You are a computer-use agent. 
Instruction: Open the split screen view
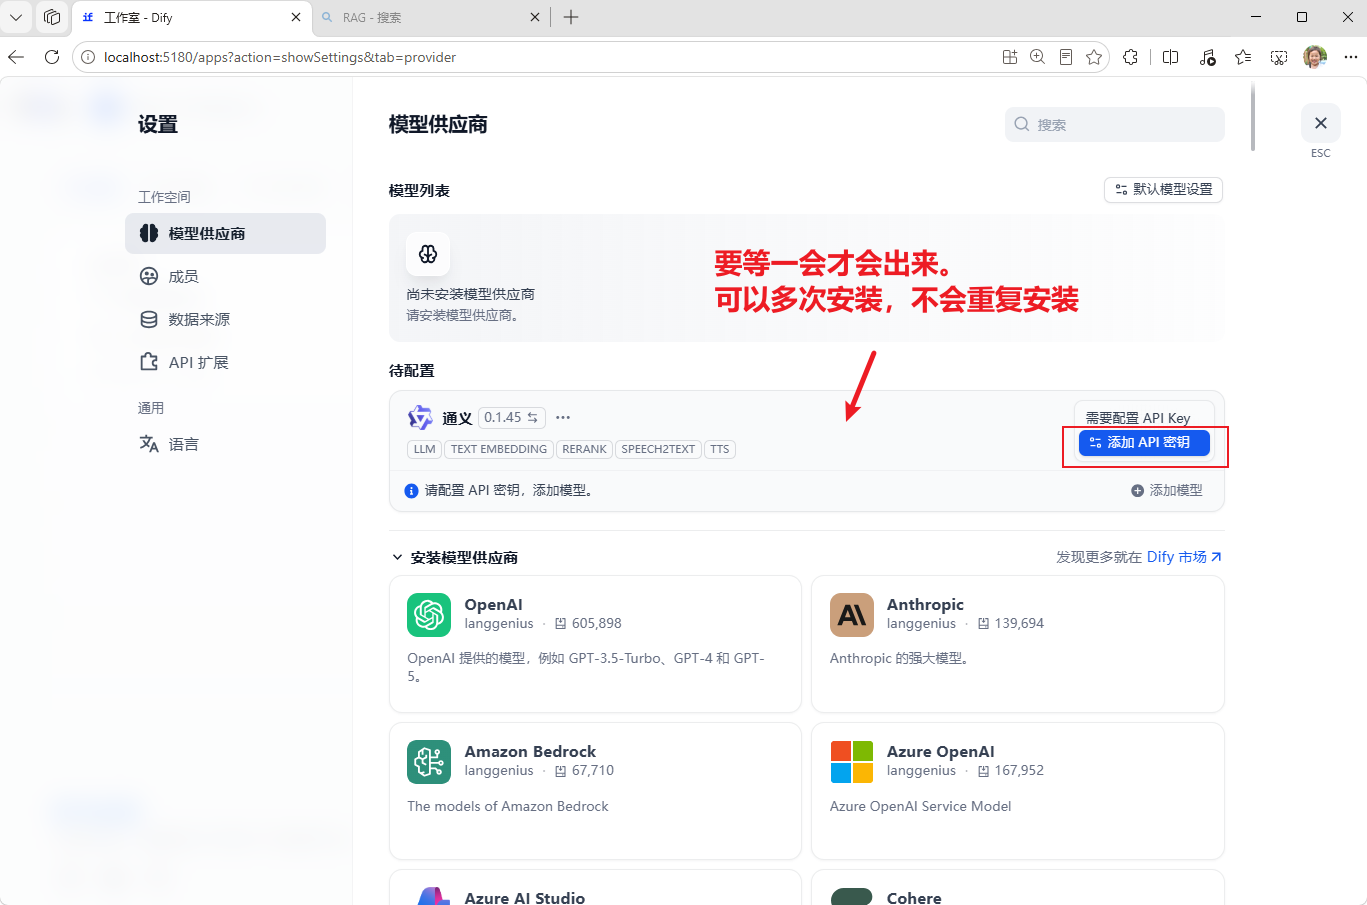1171,57
